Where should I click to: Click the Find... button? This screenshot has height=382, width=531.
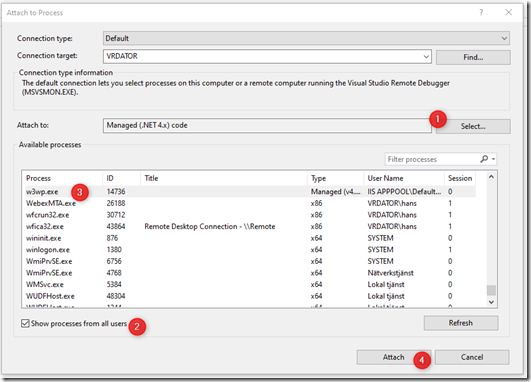473,57
